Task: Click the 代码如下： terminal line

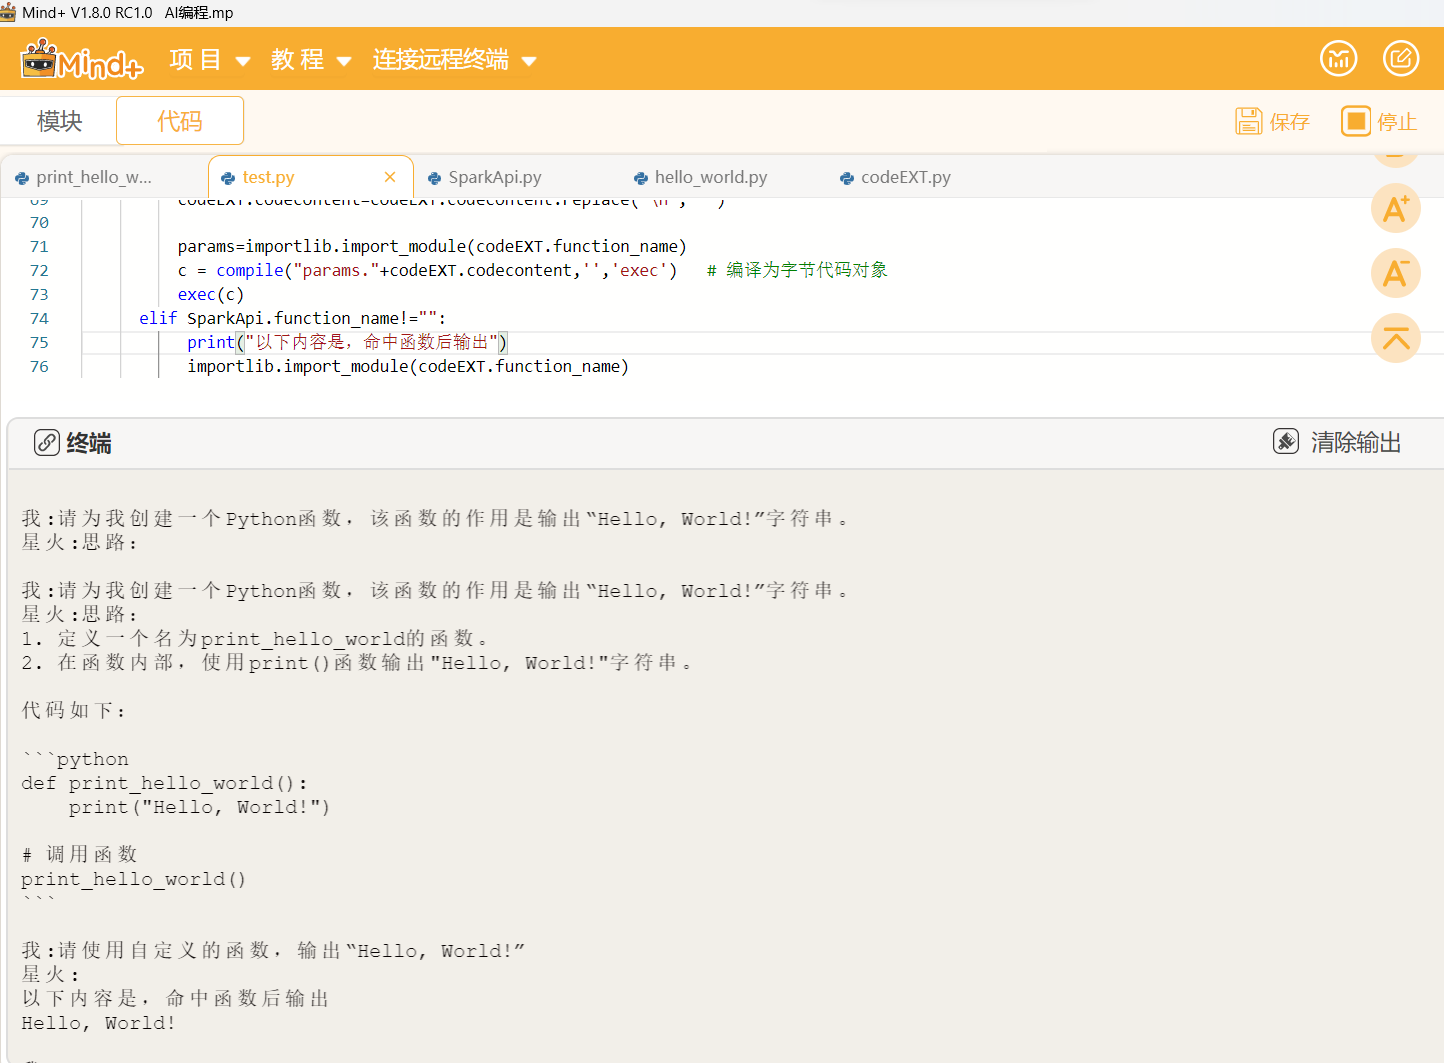Action: (74, 710)
